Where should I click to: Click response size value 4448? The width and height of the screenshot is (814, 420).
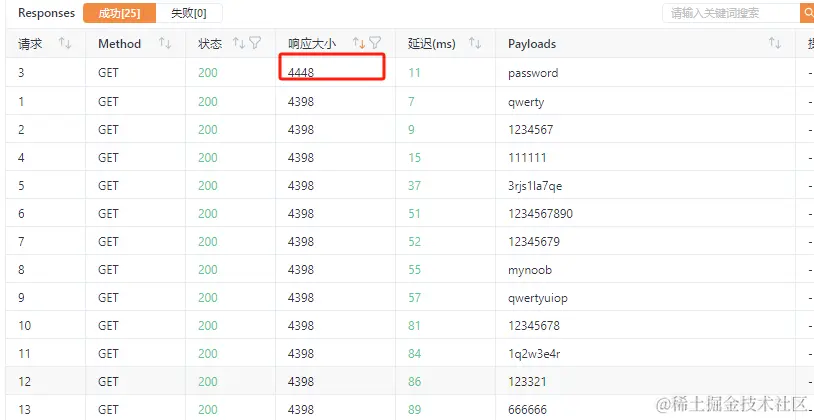(301, 73)
